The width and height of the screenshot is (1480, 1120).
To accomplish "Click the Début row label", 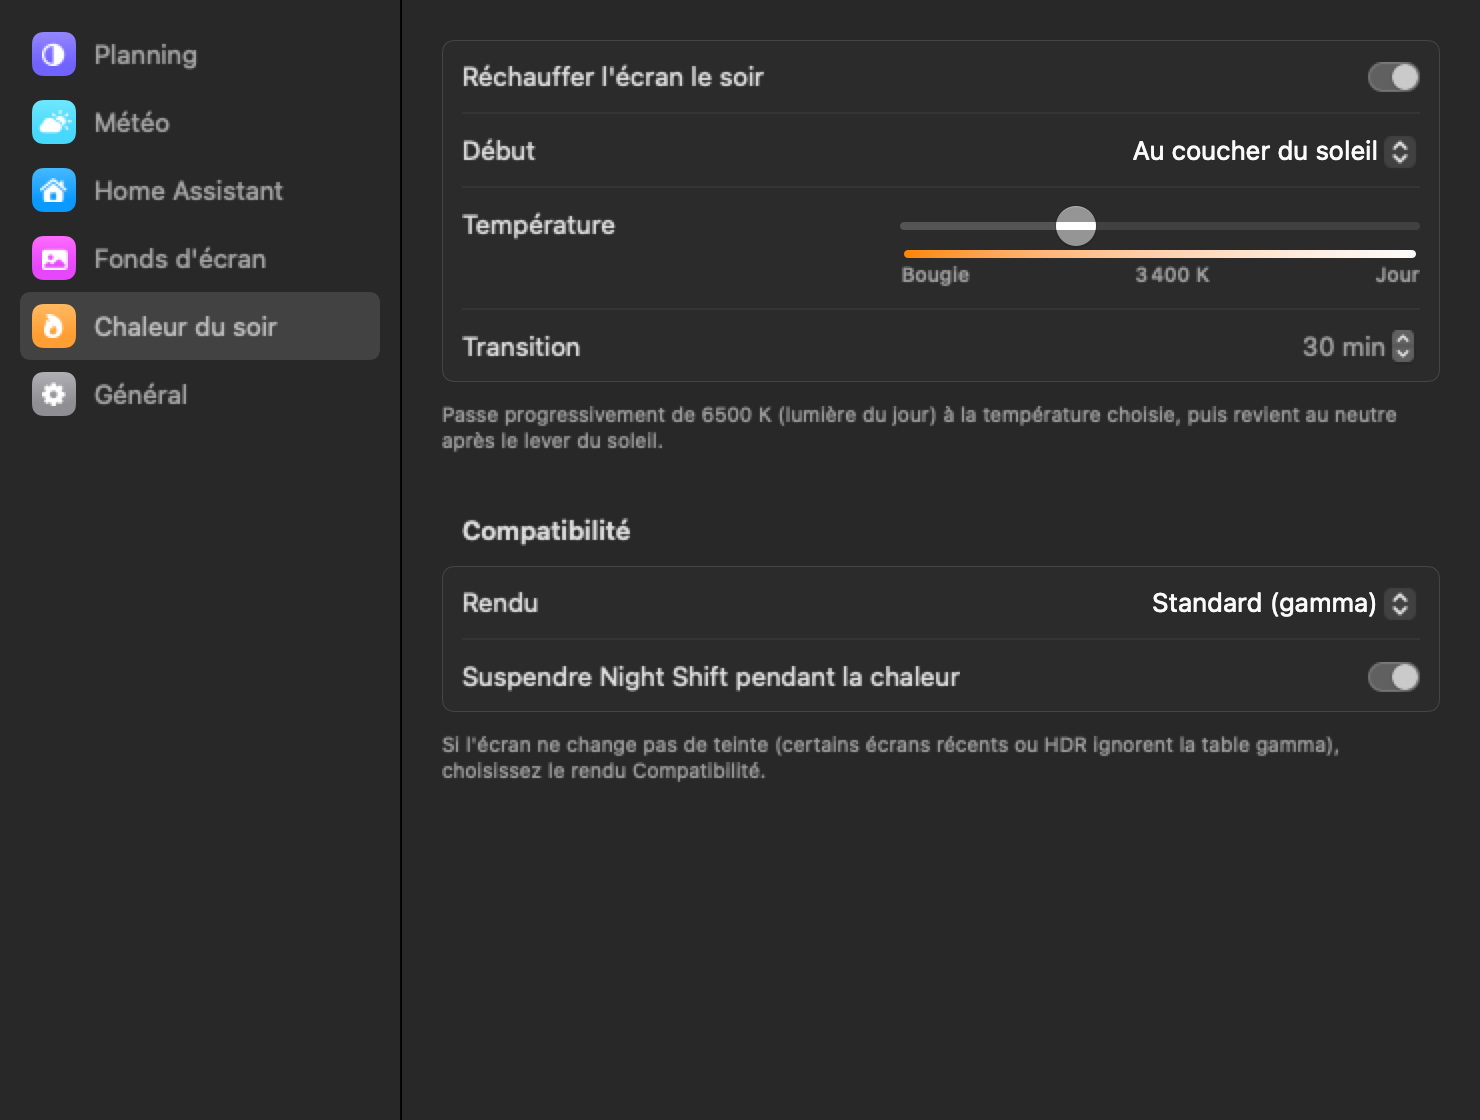I will click(x=498, y=151).
